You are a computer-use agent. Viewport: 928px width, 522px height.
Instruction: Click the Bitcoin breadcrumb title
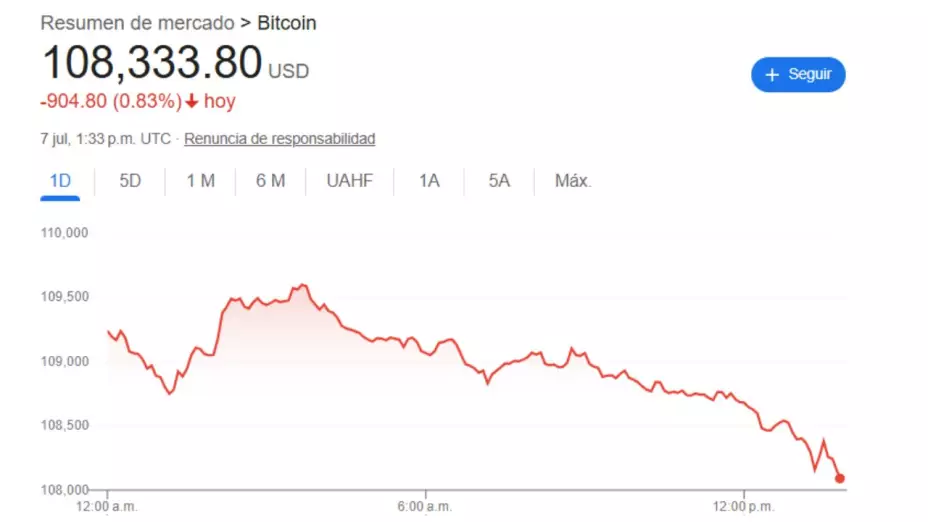click(287, 23)
